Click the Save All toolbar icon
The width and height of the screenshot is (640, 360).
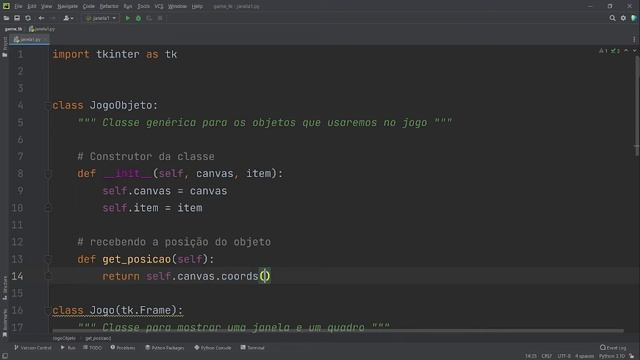point(17,18)
